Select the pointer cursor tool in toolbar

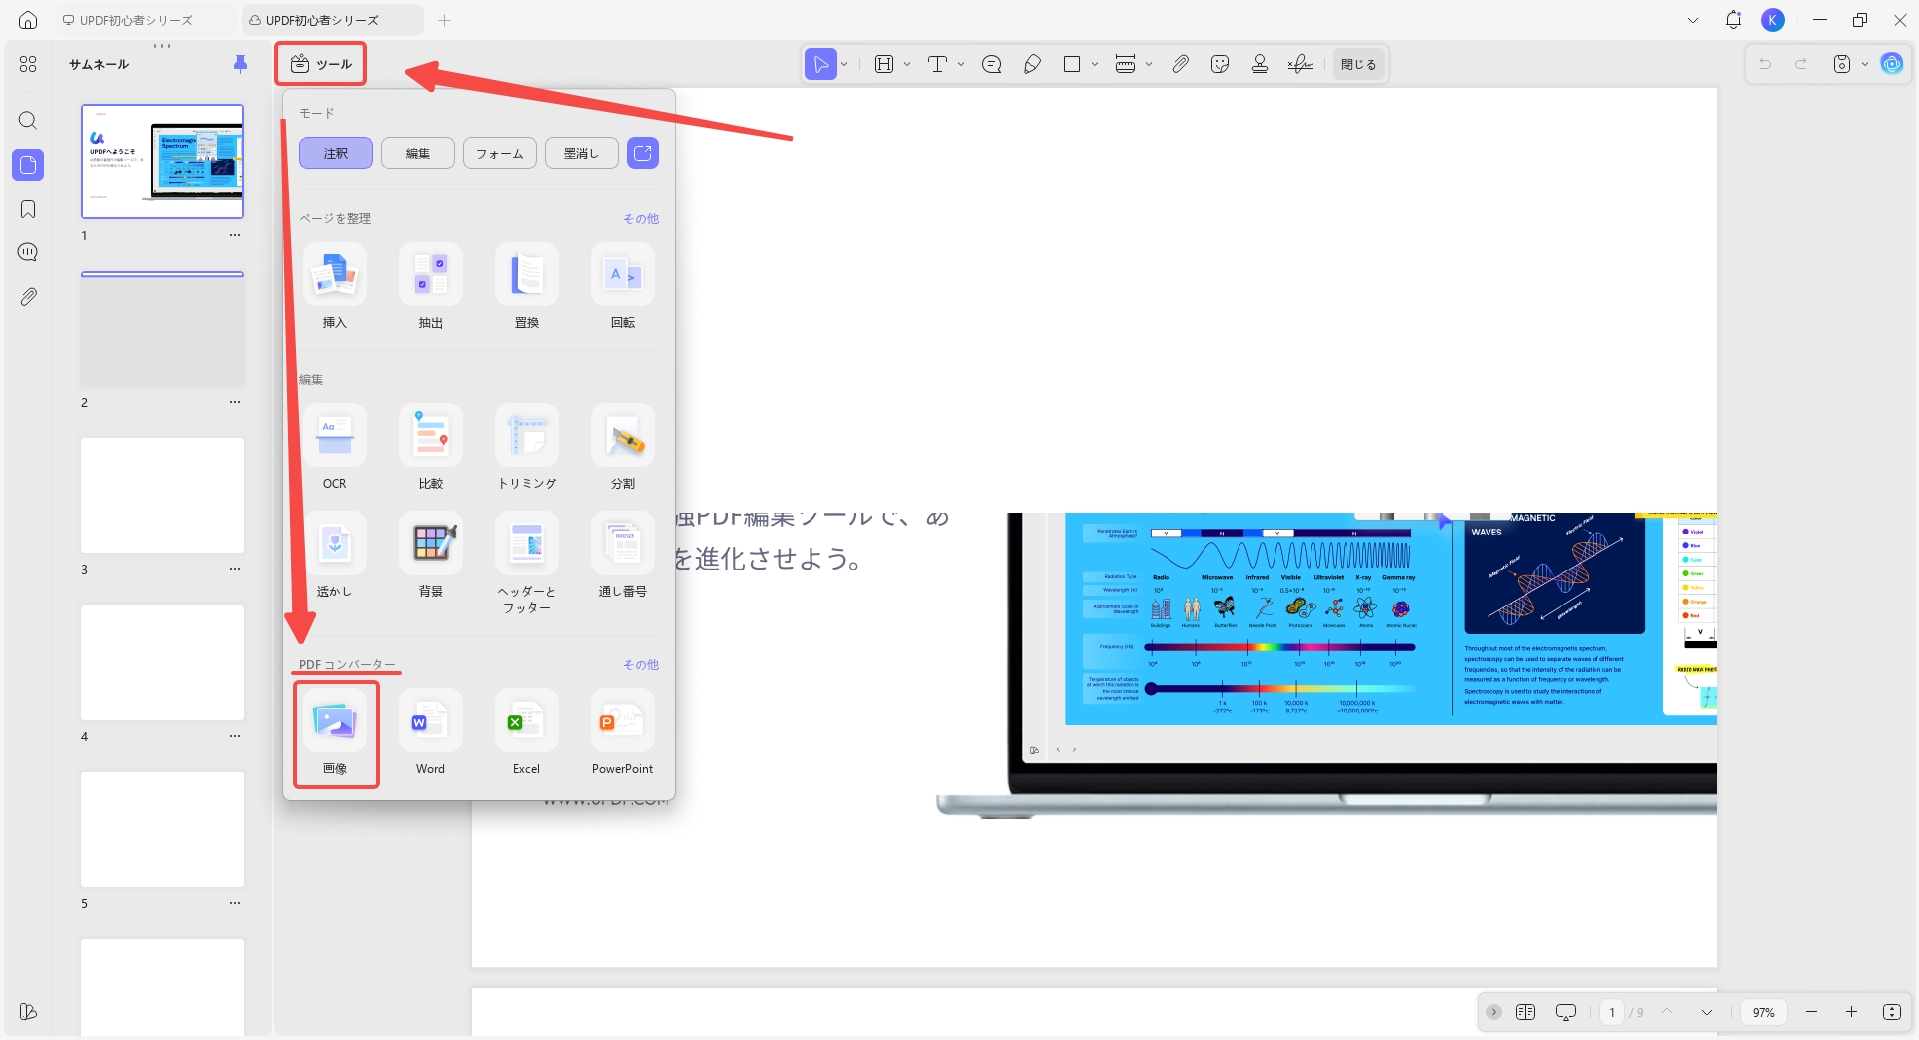pos(821,64)
